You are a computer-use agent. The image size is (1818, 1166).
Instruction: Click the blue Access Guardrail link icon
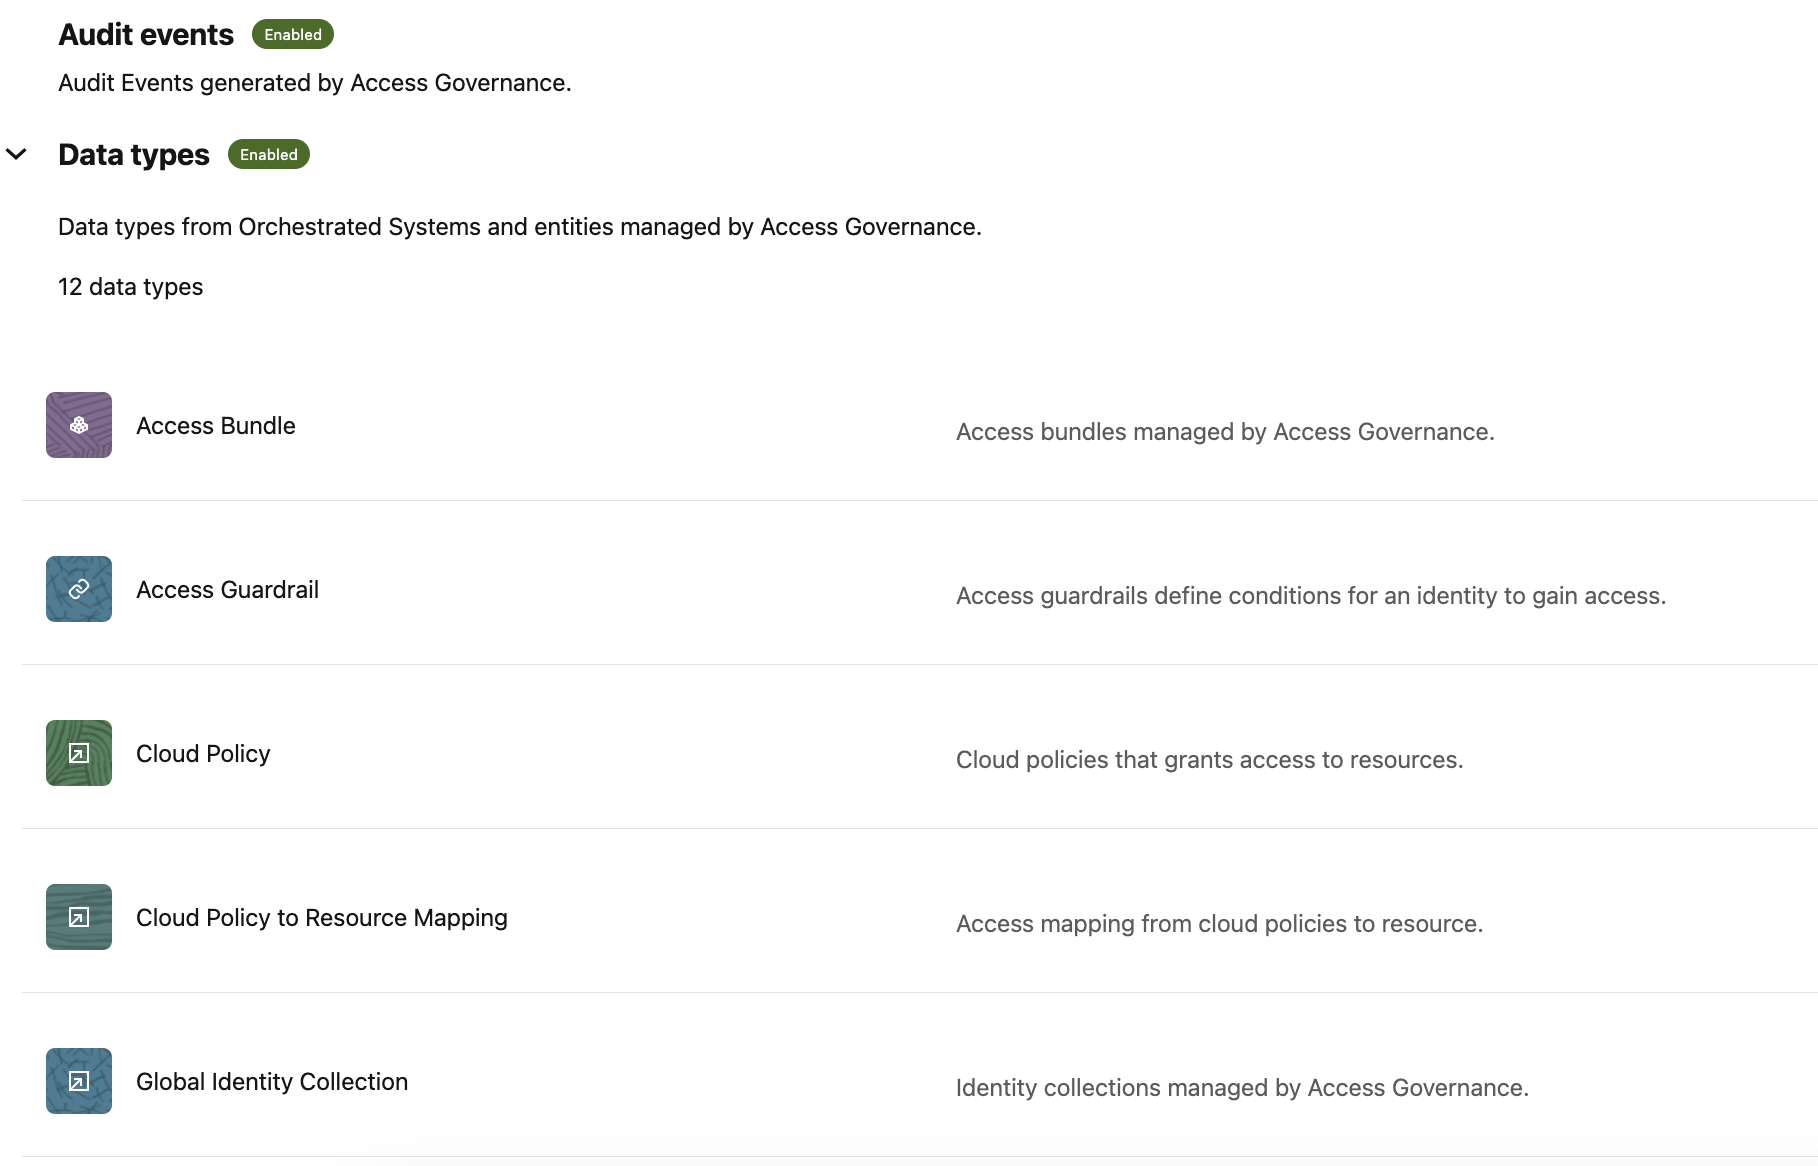[79, 589]
